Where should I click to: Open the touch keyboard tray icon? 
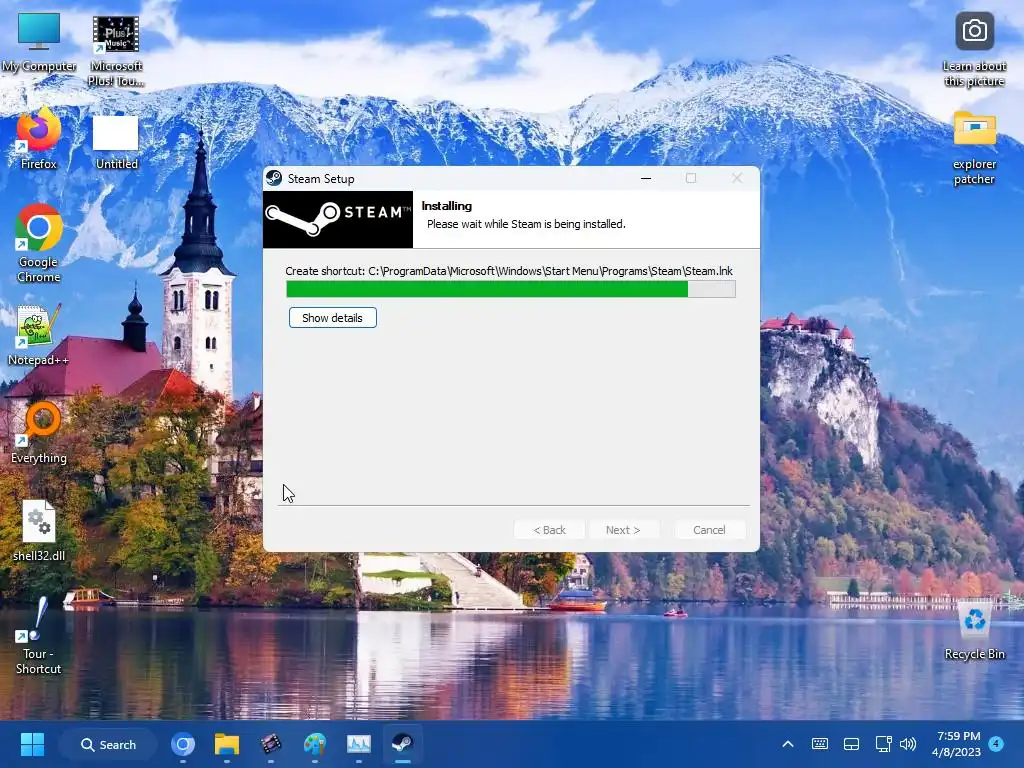tap(820, 744)
